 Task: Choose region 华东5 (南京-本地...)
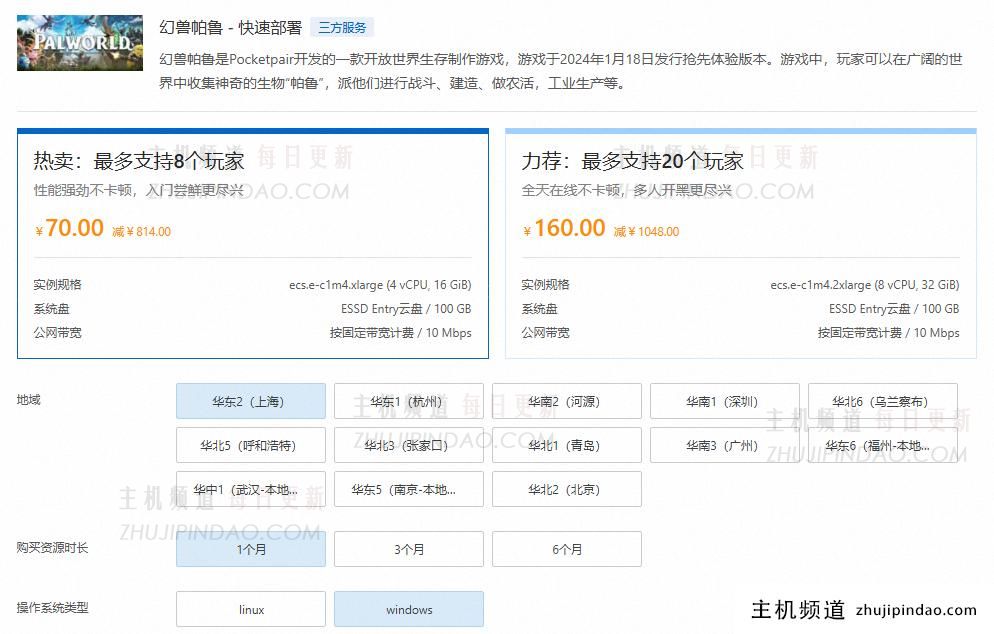click(x=409, y=489)
